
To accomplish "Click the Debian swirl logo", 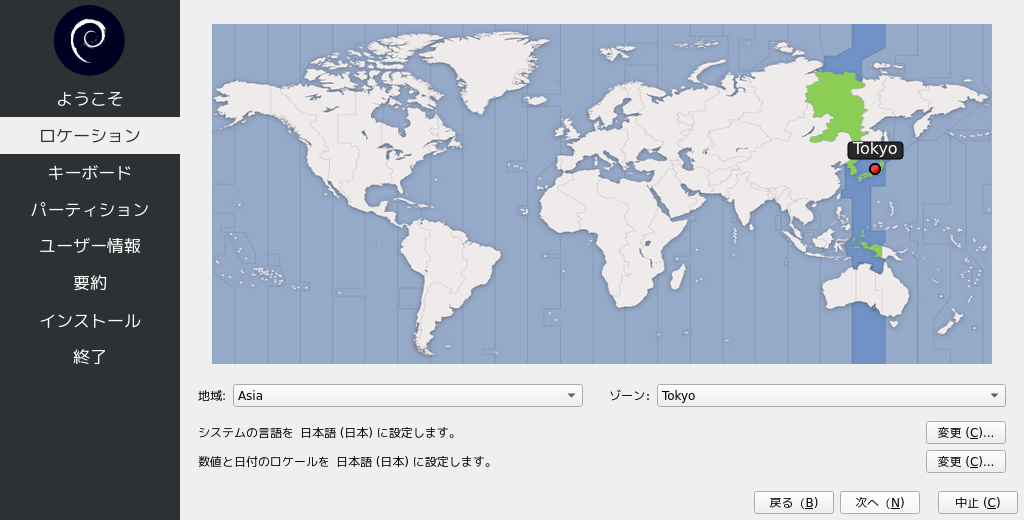I will point(89,40).
